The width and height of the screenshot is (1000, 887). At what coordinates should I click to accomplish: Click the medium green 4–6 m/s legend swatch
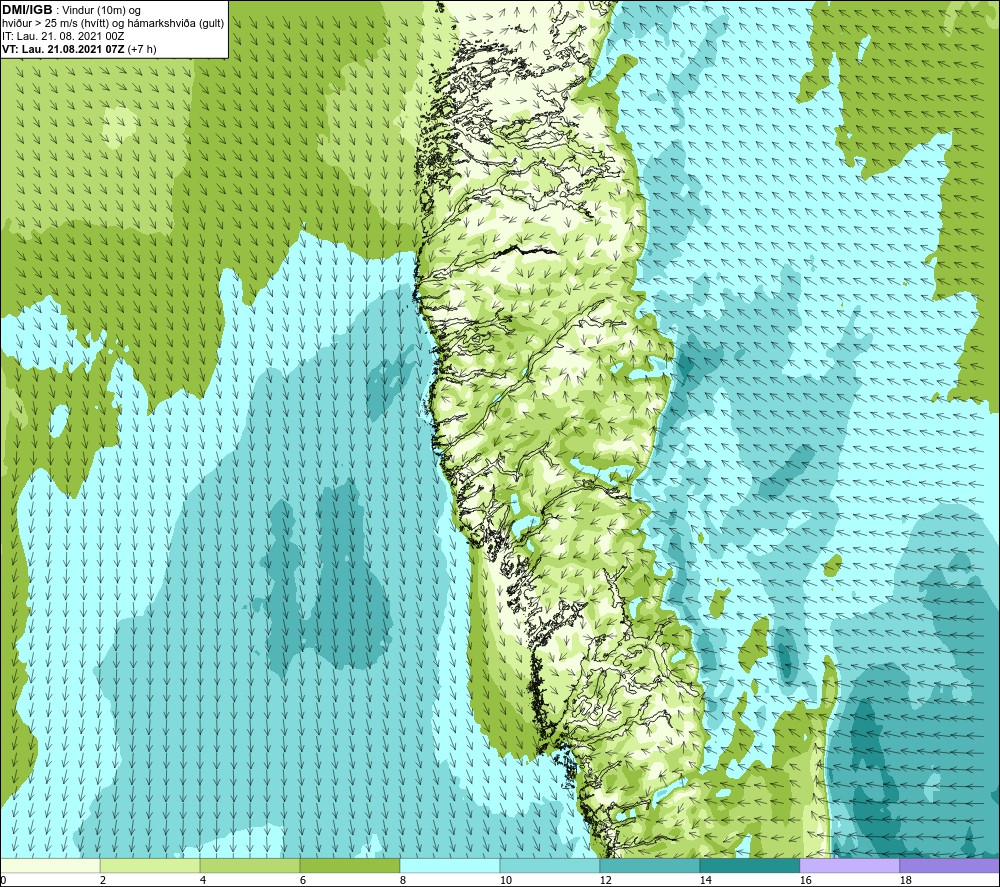click(x=250, y=866)
